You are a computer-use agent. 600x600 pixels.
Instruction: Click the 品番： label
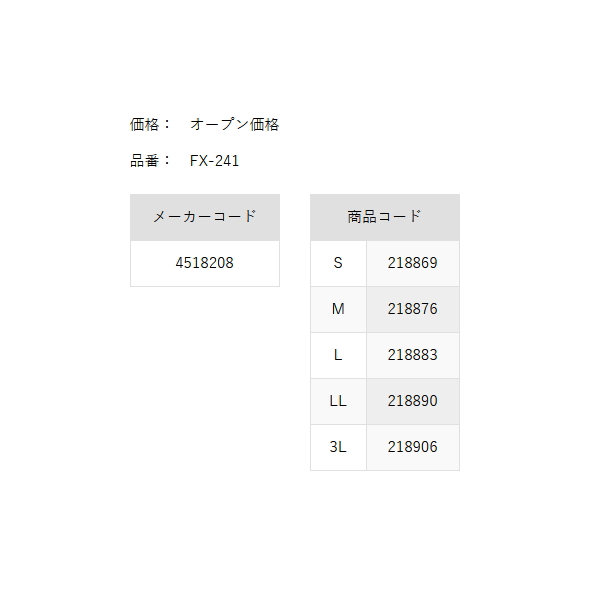150,161
